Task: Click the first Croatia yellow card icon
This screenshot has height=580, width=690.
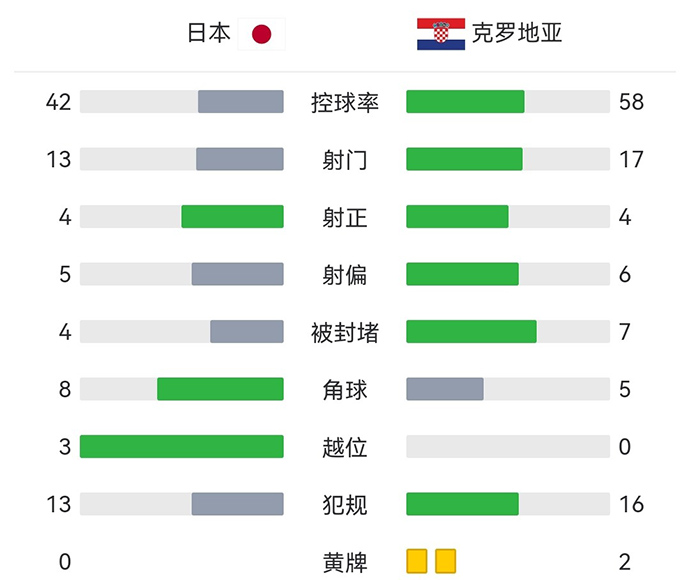Action: tap(417, 561)
